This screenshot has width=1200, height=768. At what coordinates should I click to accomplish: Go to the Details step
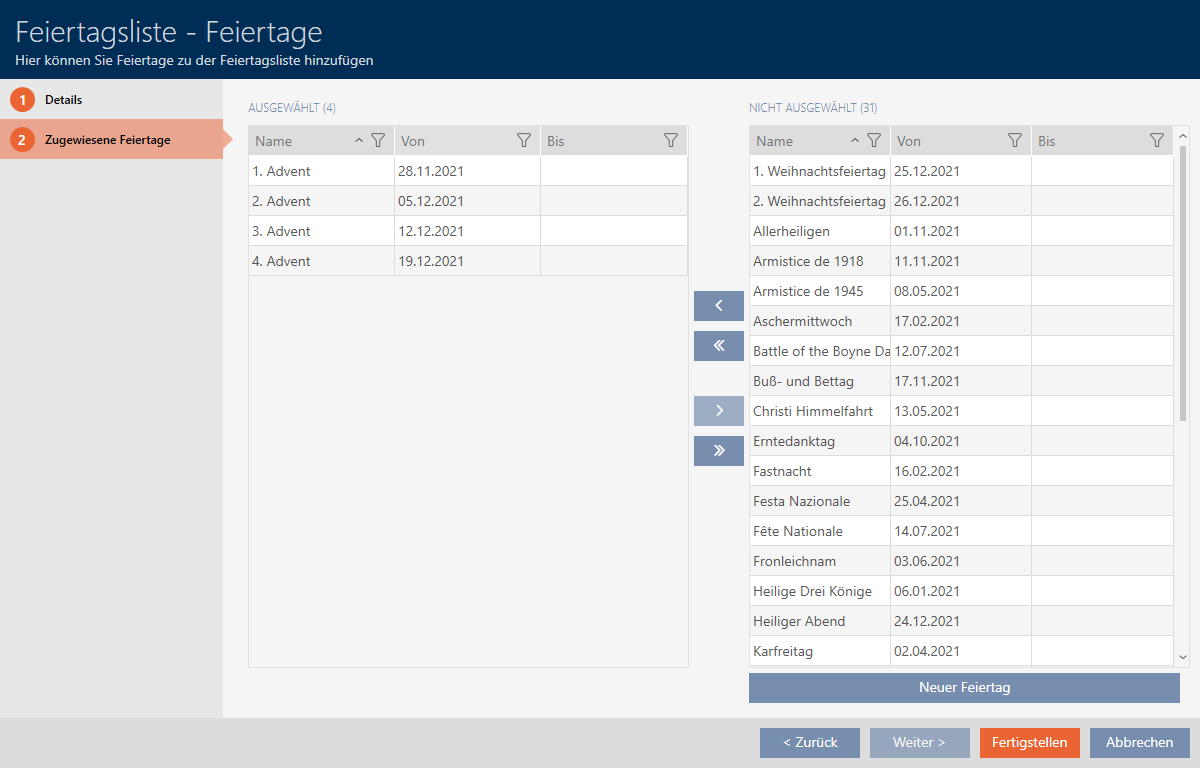63,100
